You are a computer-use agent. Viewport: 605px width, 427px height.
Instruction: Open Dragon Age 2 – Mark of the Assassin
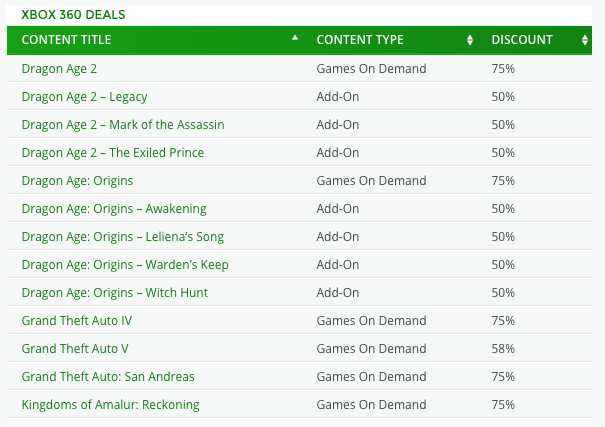tap(122, 125)
